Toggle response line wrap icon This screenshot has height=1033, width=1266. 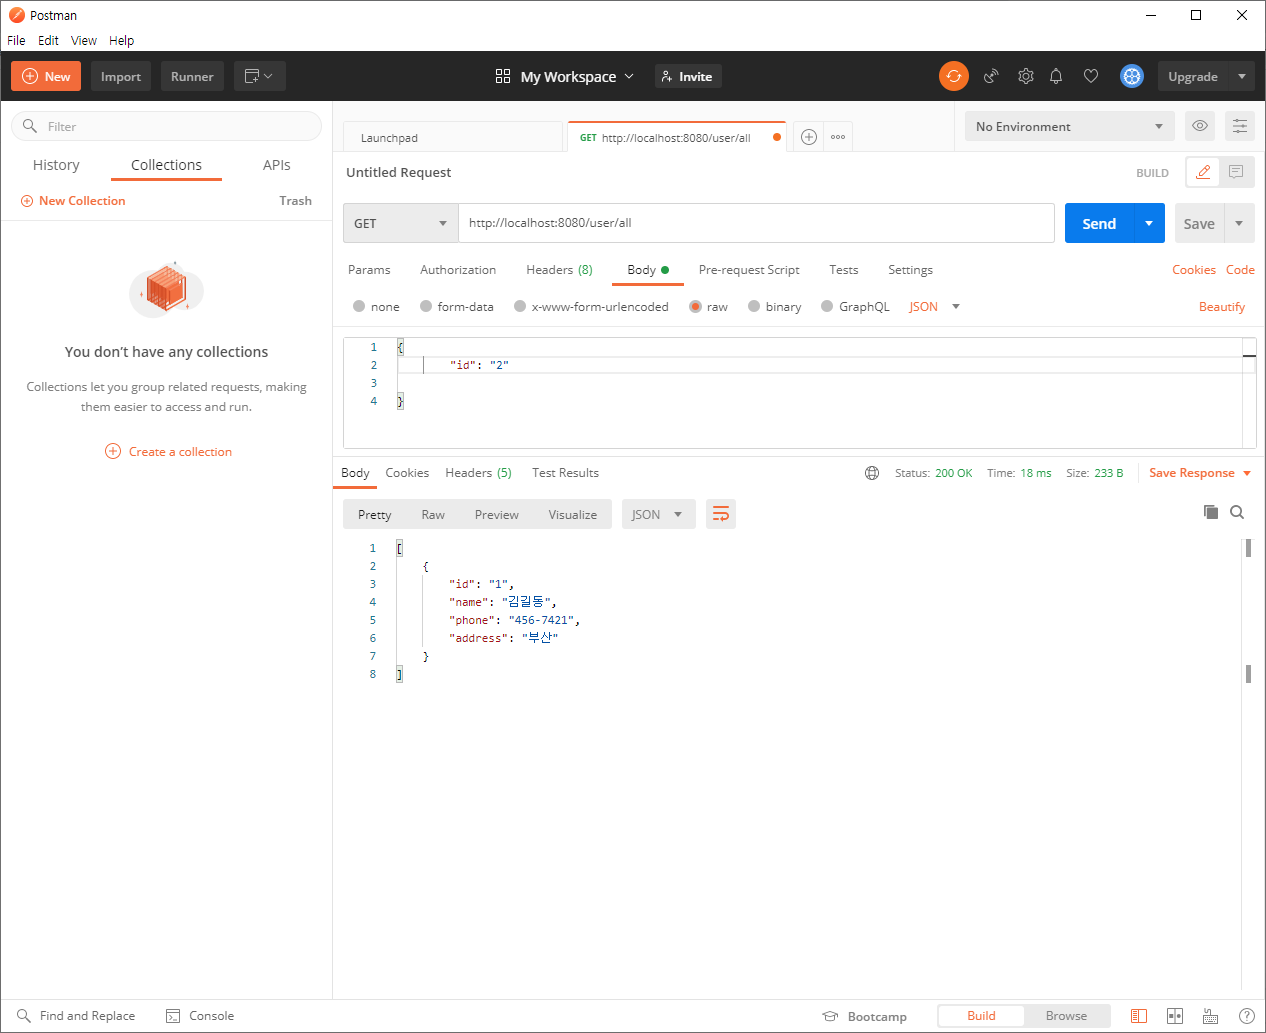tap(721, 514)
